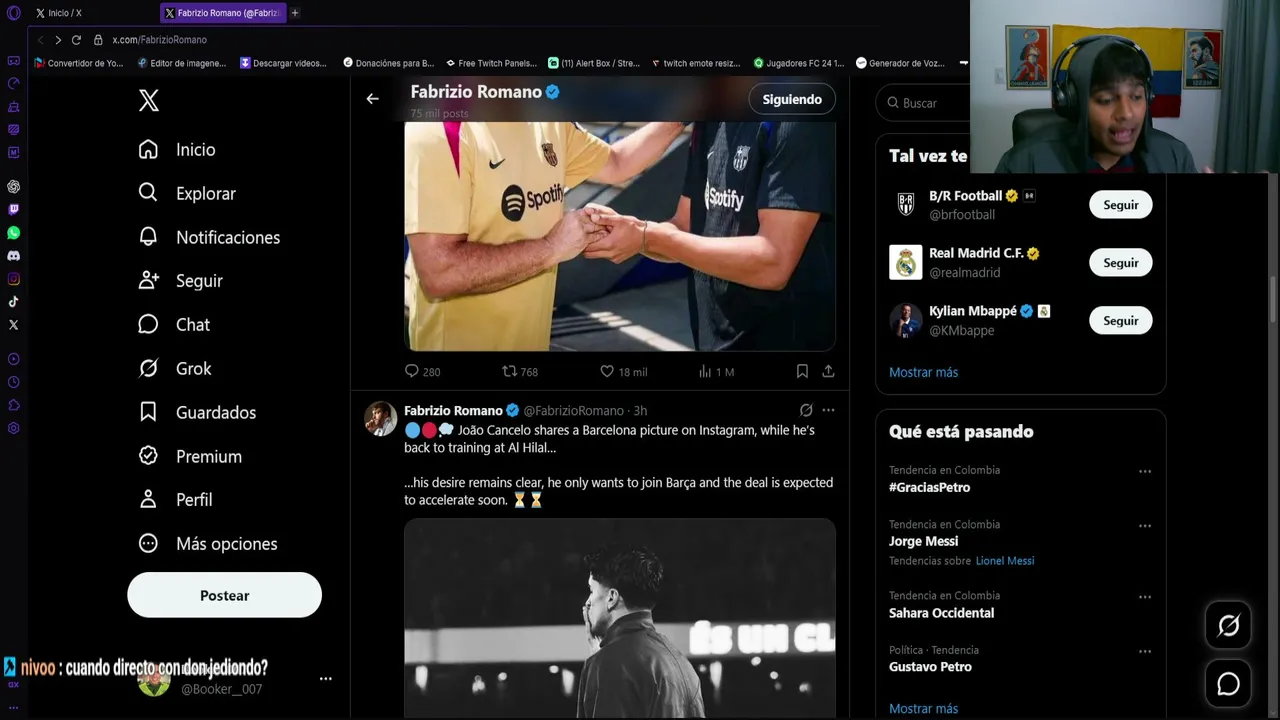Image resolution: width=1280 pixels, height=720 pixels.
Task: Open more options for Gustavo Petro trend
Action: (x=1145, y=651)
